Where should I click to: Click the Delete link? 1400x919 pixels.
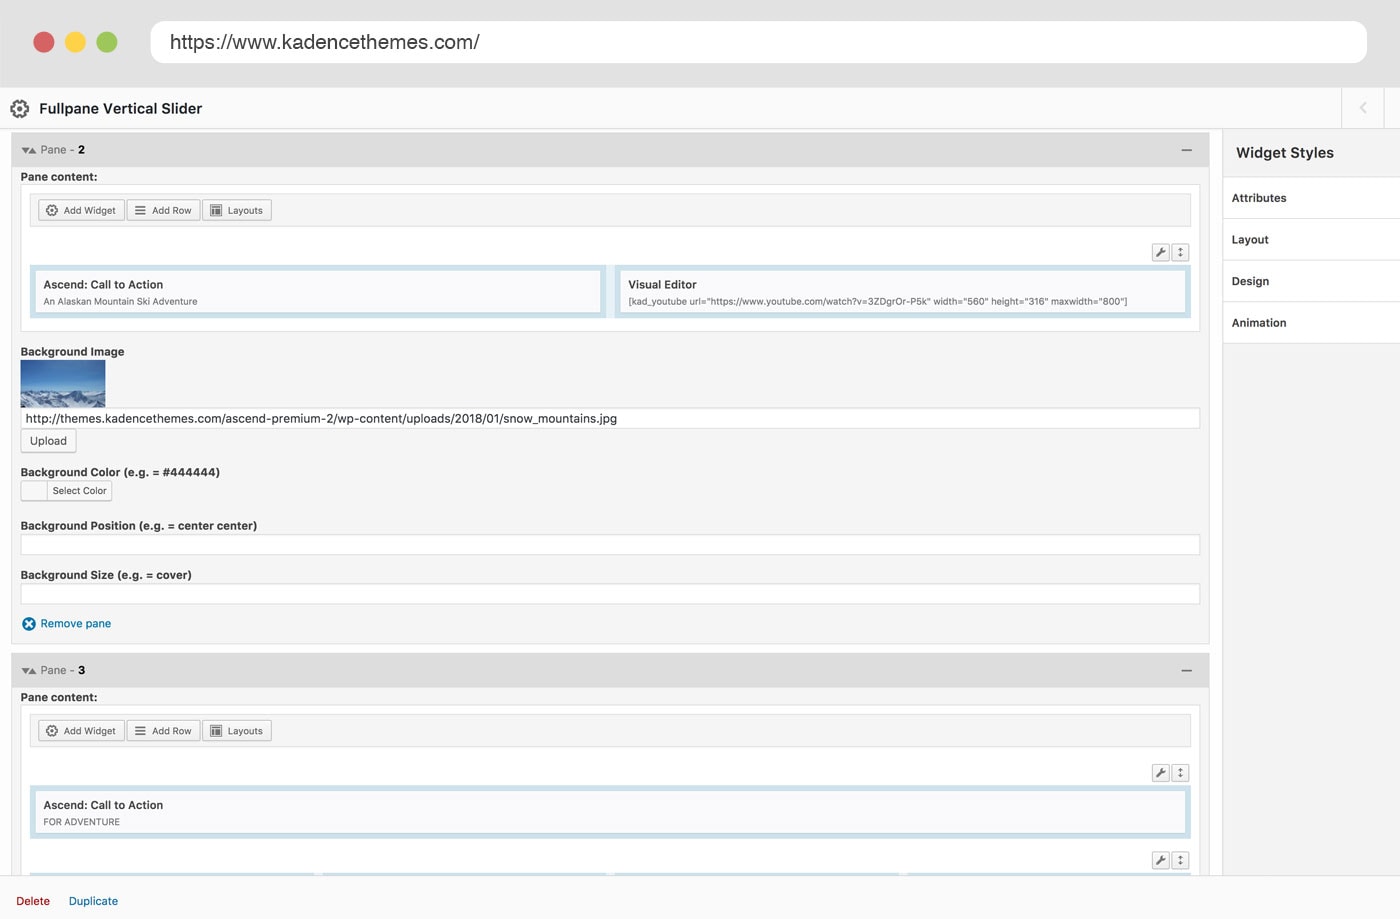(x=33, y=901)
